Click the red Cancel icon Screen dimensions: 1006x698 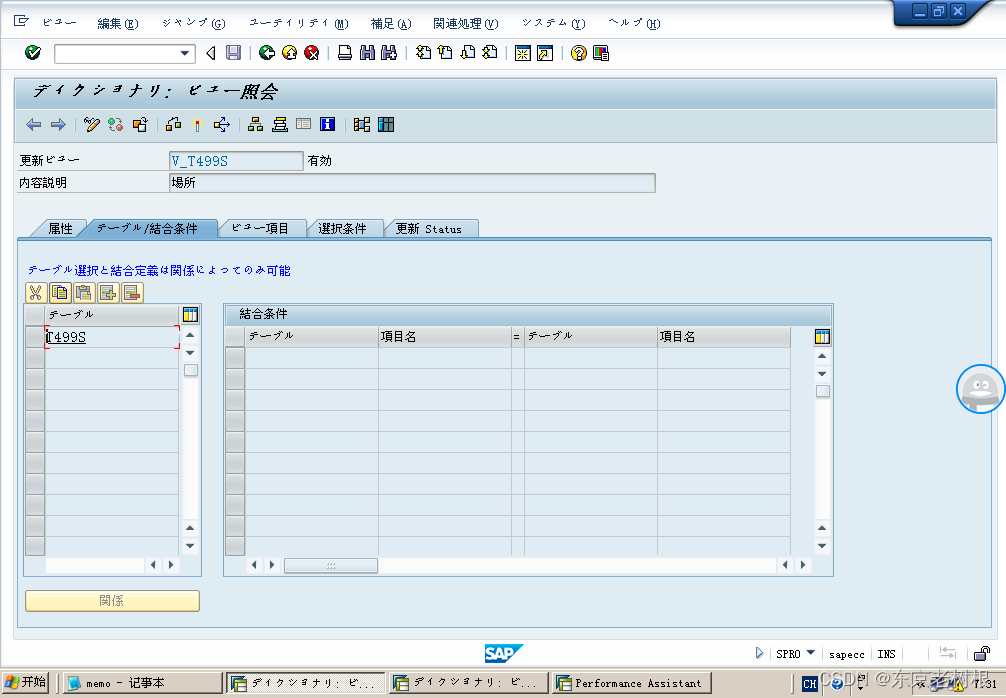coord(312,53)
